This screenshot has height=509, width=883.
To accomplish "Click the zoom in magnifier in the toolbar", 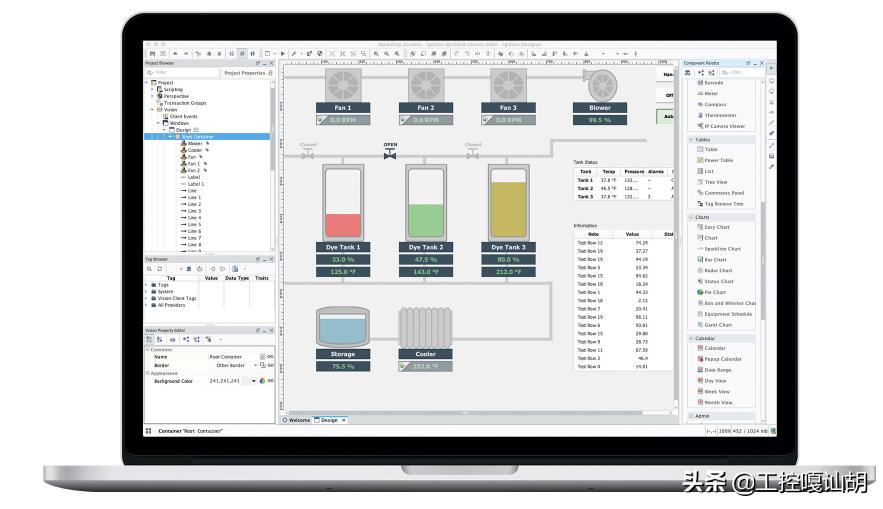I will [376, 53].
